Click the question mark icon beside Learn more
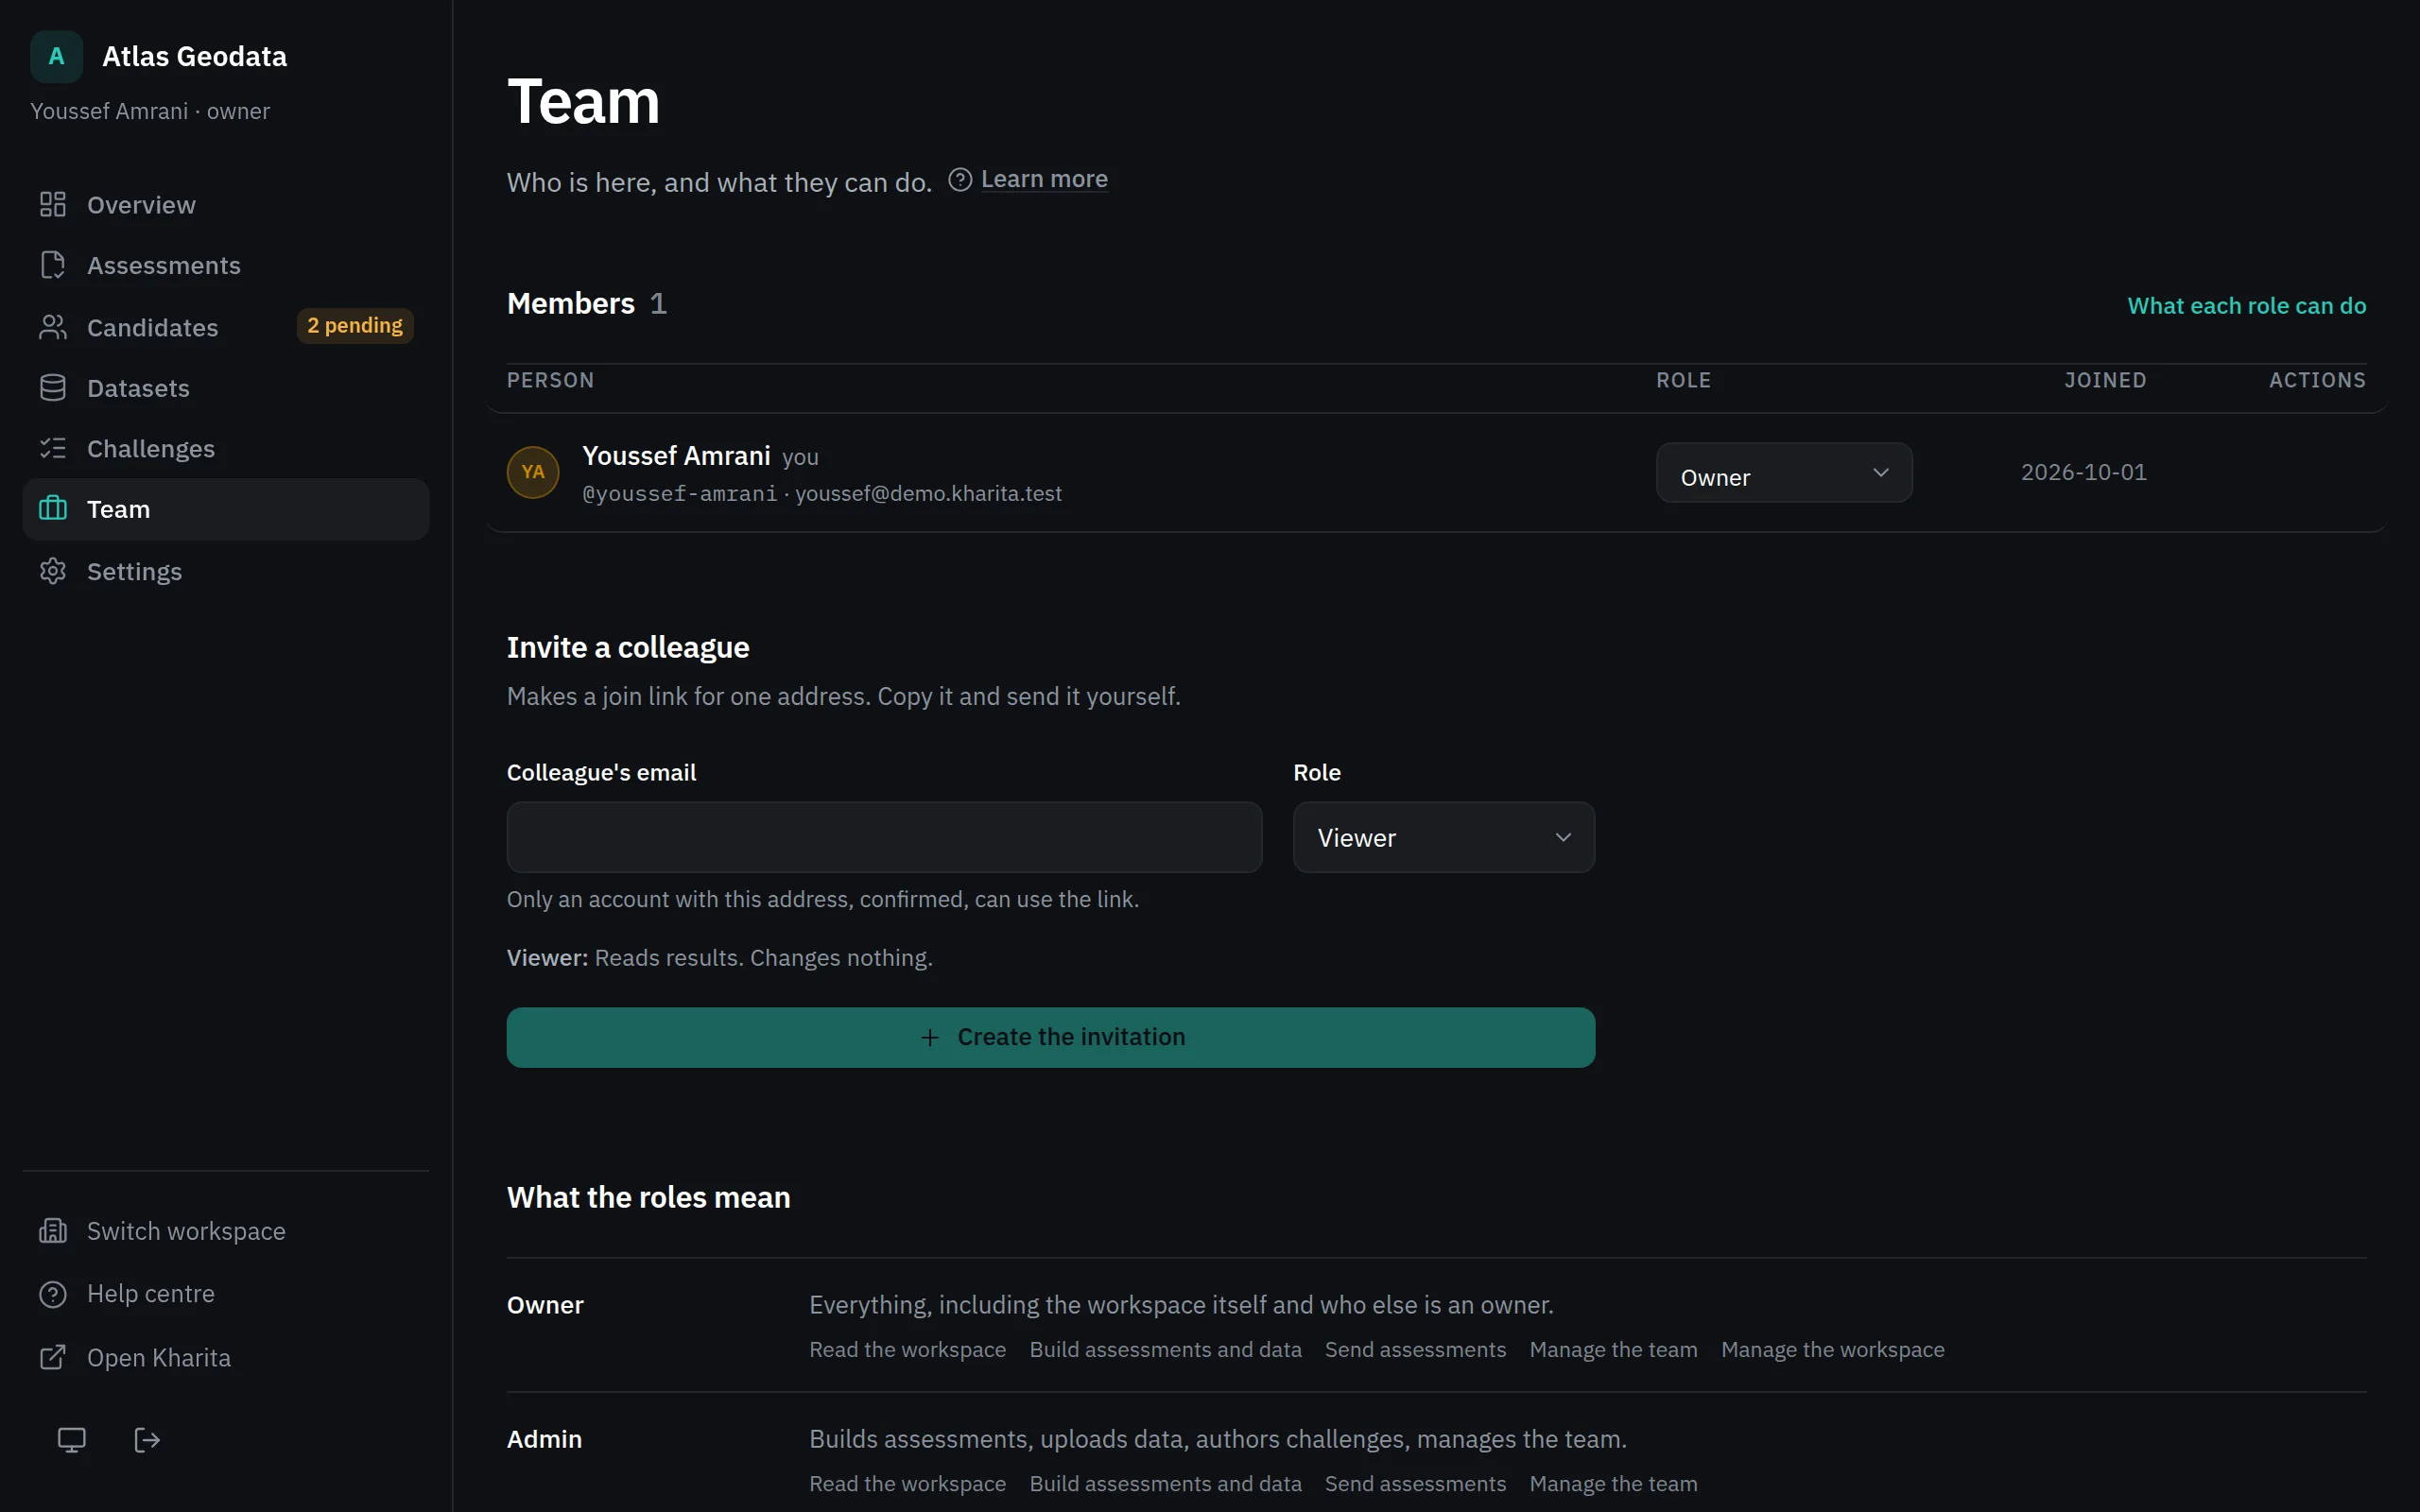This screenshot has height=1512, width=2420. point(960,179)
